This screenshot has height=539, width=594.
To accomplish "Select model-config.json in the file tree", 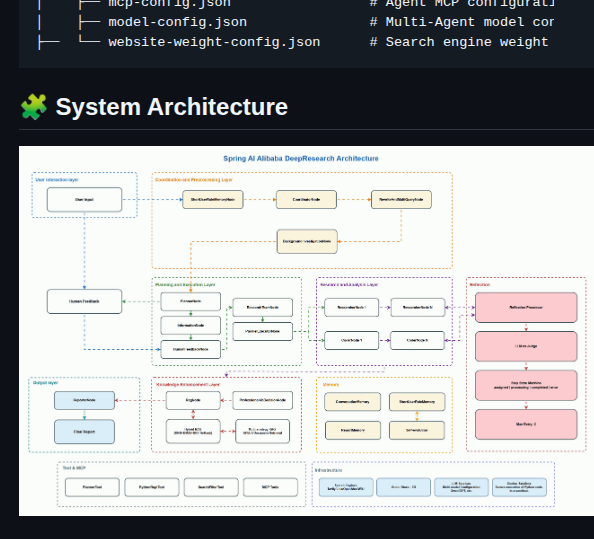I will pyautogui.click(x=177, y=22).
